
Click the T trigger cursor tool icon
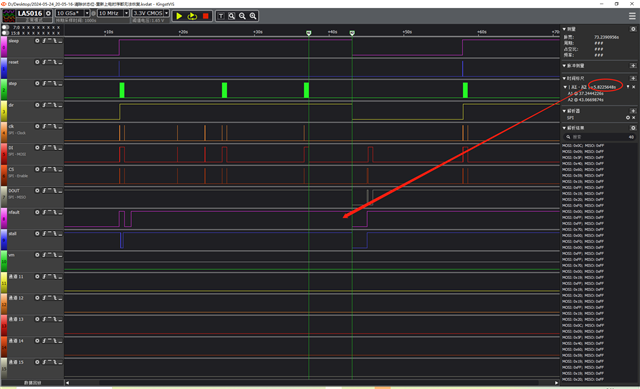(x=221, y=16)
